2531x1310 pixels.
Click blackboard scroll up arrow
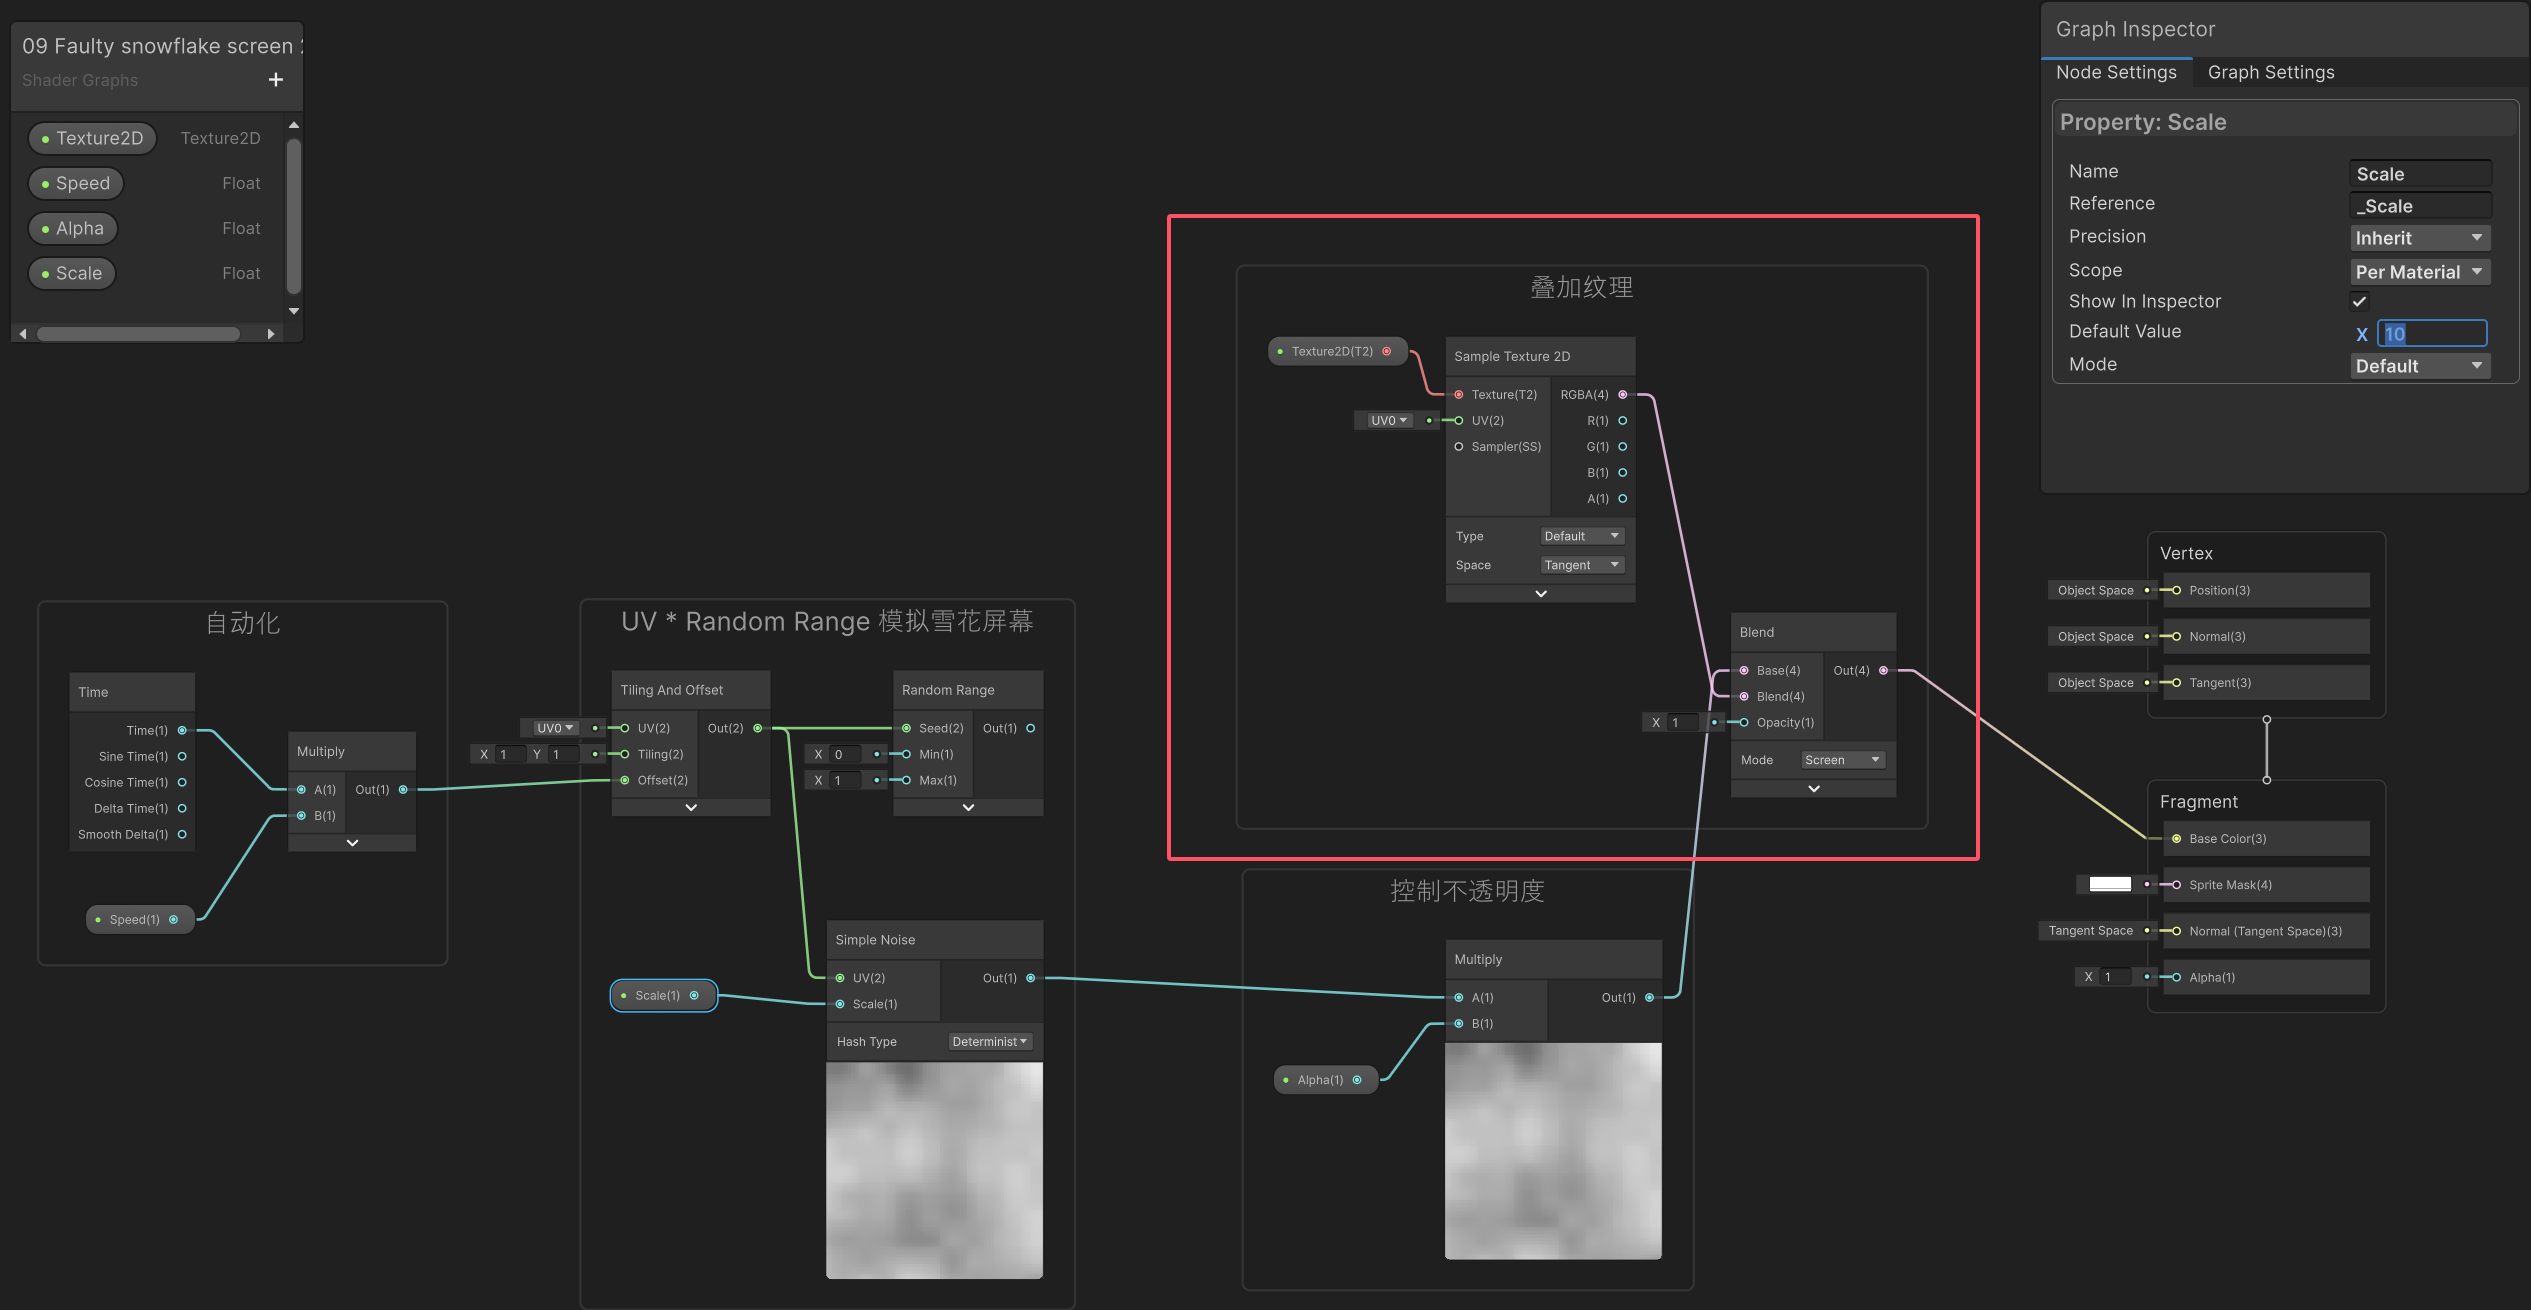point(294,125)
